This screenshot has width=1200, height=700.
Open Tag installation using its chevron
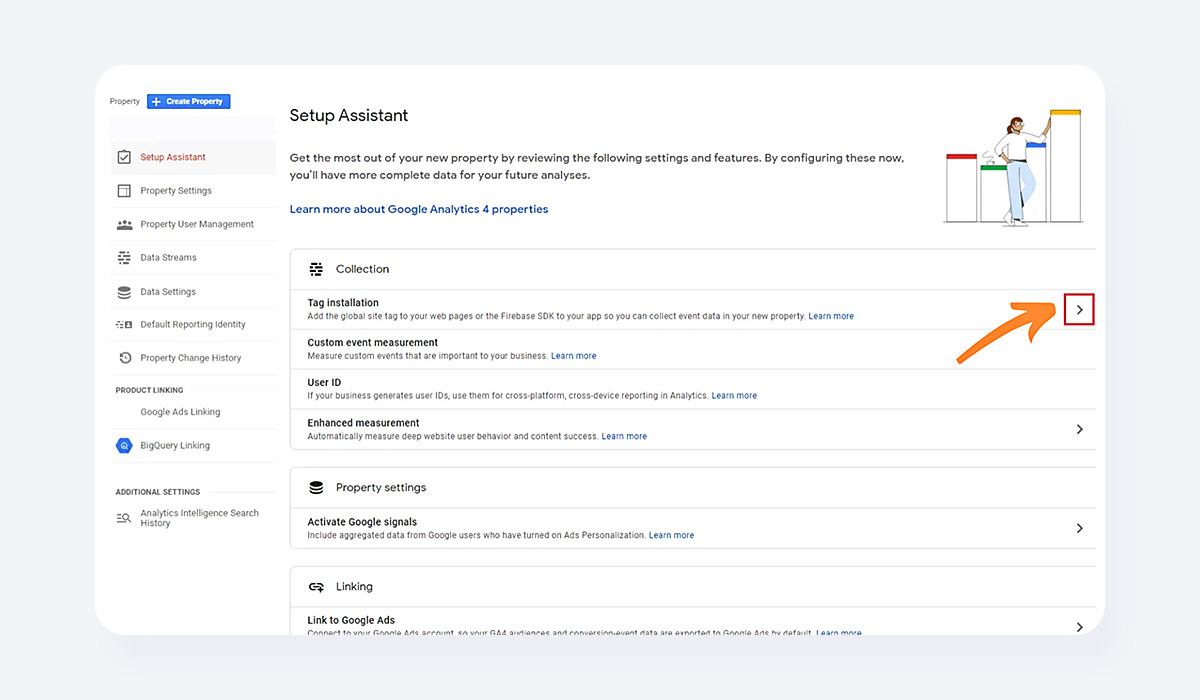[x=1079, y=310]
